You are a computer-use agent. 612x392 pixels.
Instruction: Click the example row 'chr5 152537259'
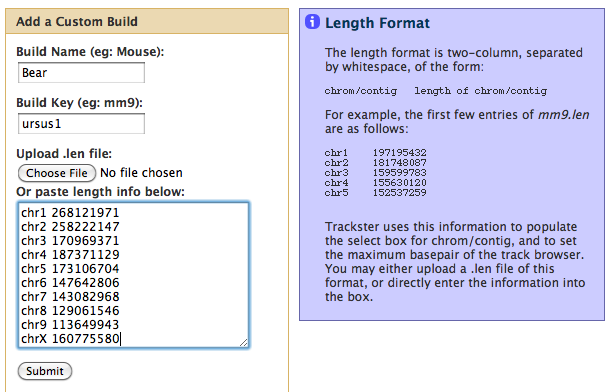tap(375, 193)
